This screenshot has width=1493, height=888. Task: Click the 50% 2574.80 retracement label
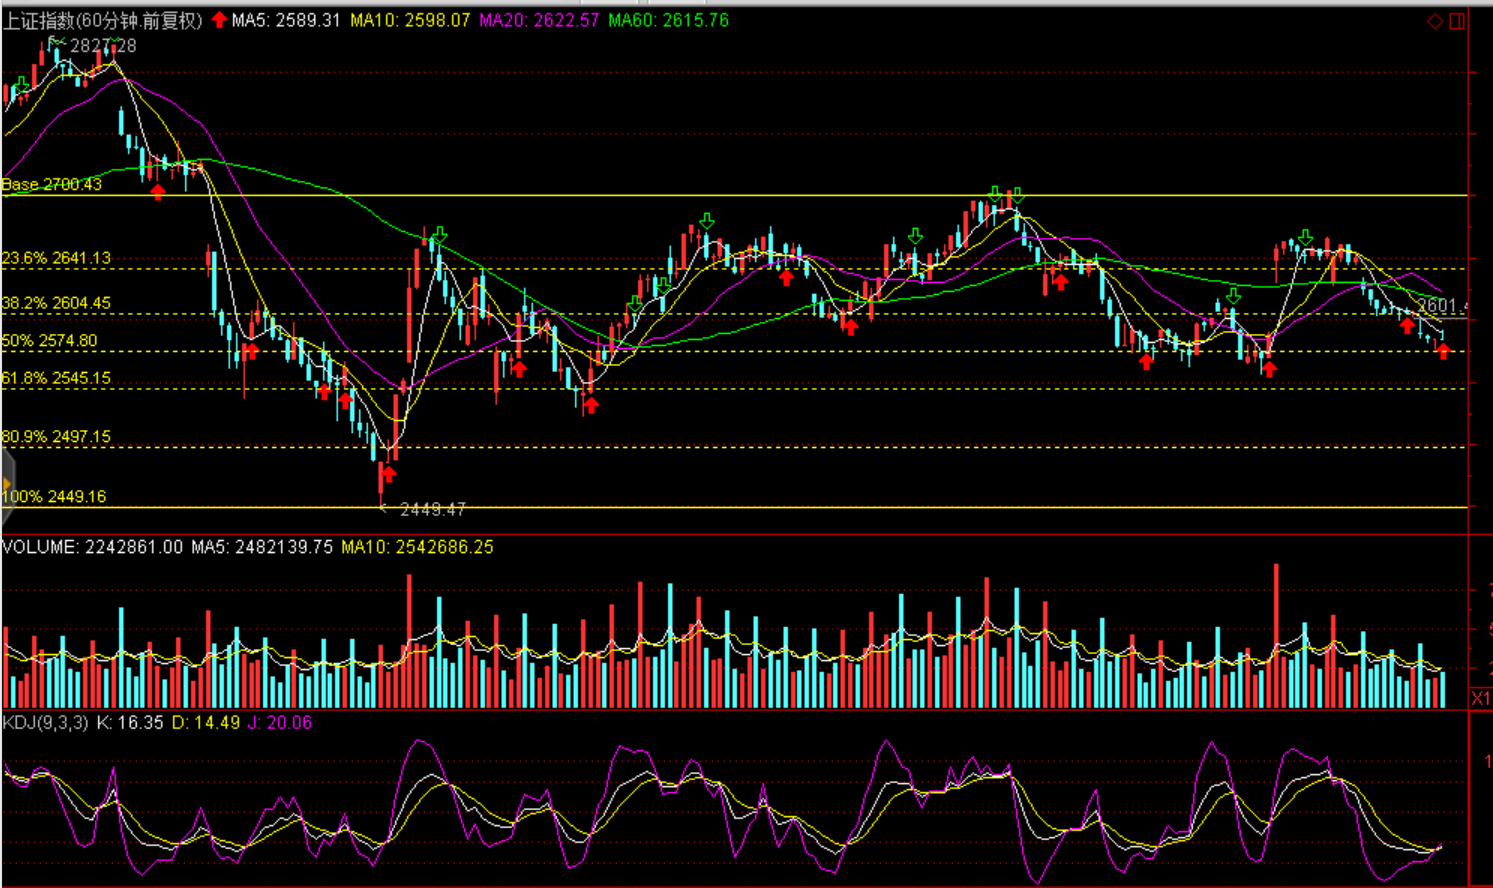pos(50,340)
